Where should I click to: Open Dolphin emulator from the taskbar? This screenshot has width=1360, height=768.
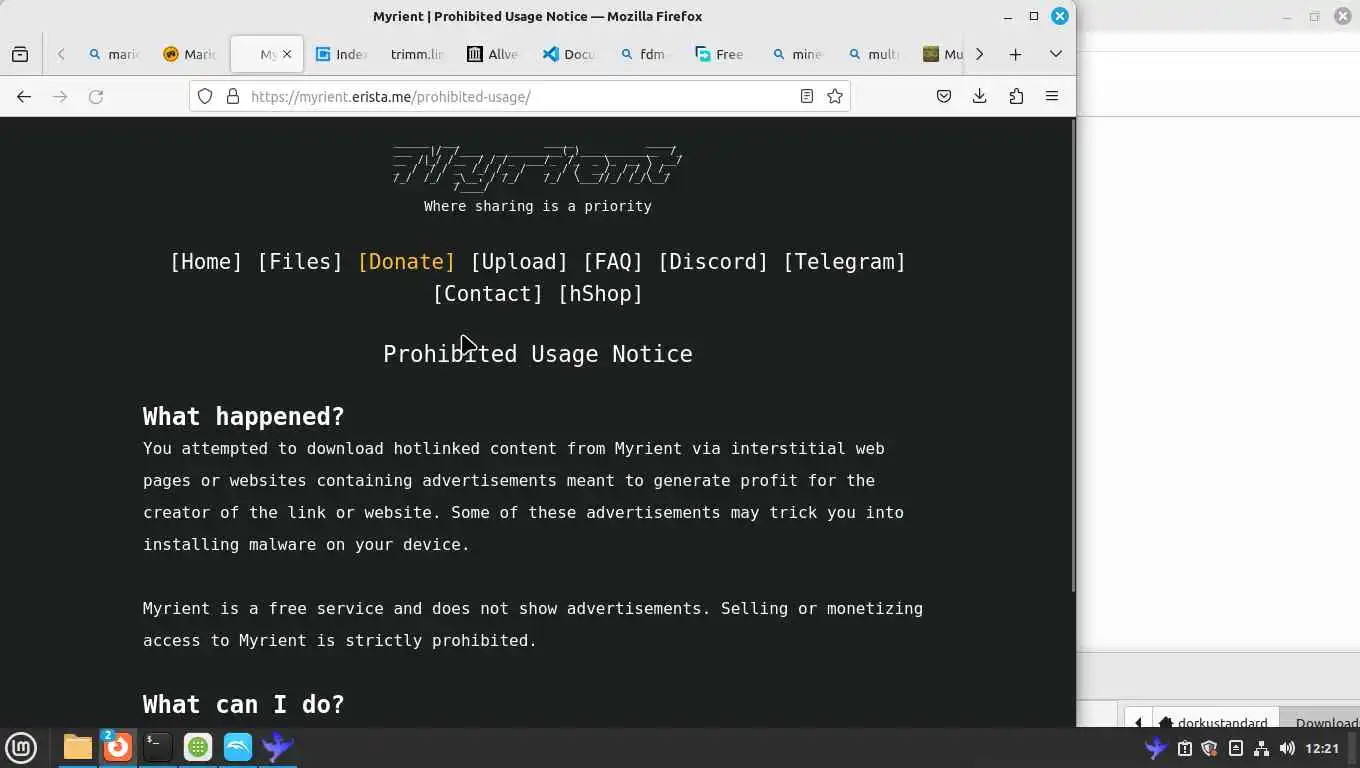coord(238,747)
